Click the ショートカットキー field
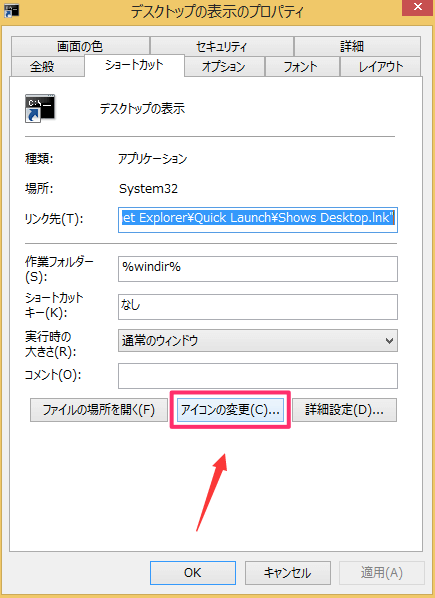This screenshot has width=435, height=598. 258,307
